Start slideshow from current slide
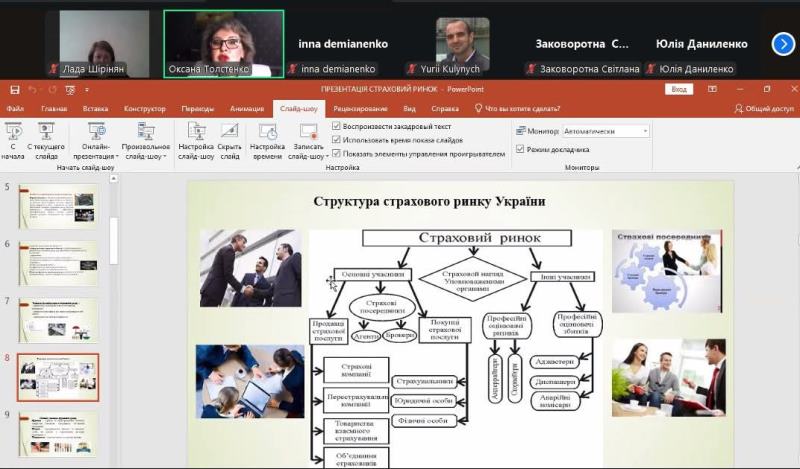The image size is (800, 469). (46, 131)
